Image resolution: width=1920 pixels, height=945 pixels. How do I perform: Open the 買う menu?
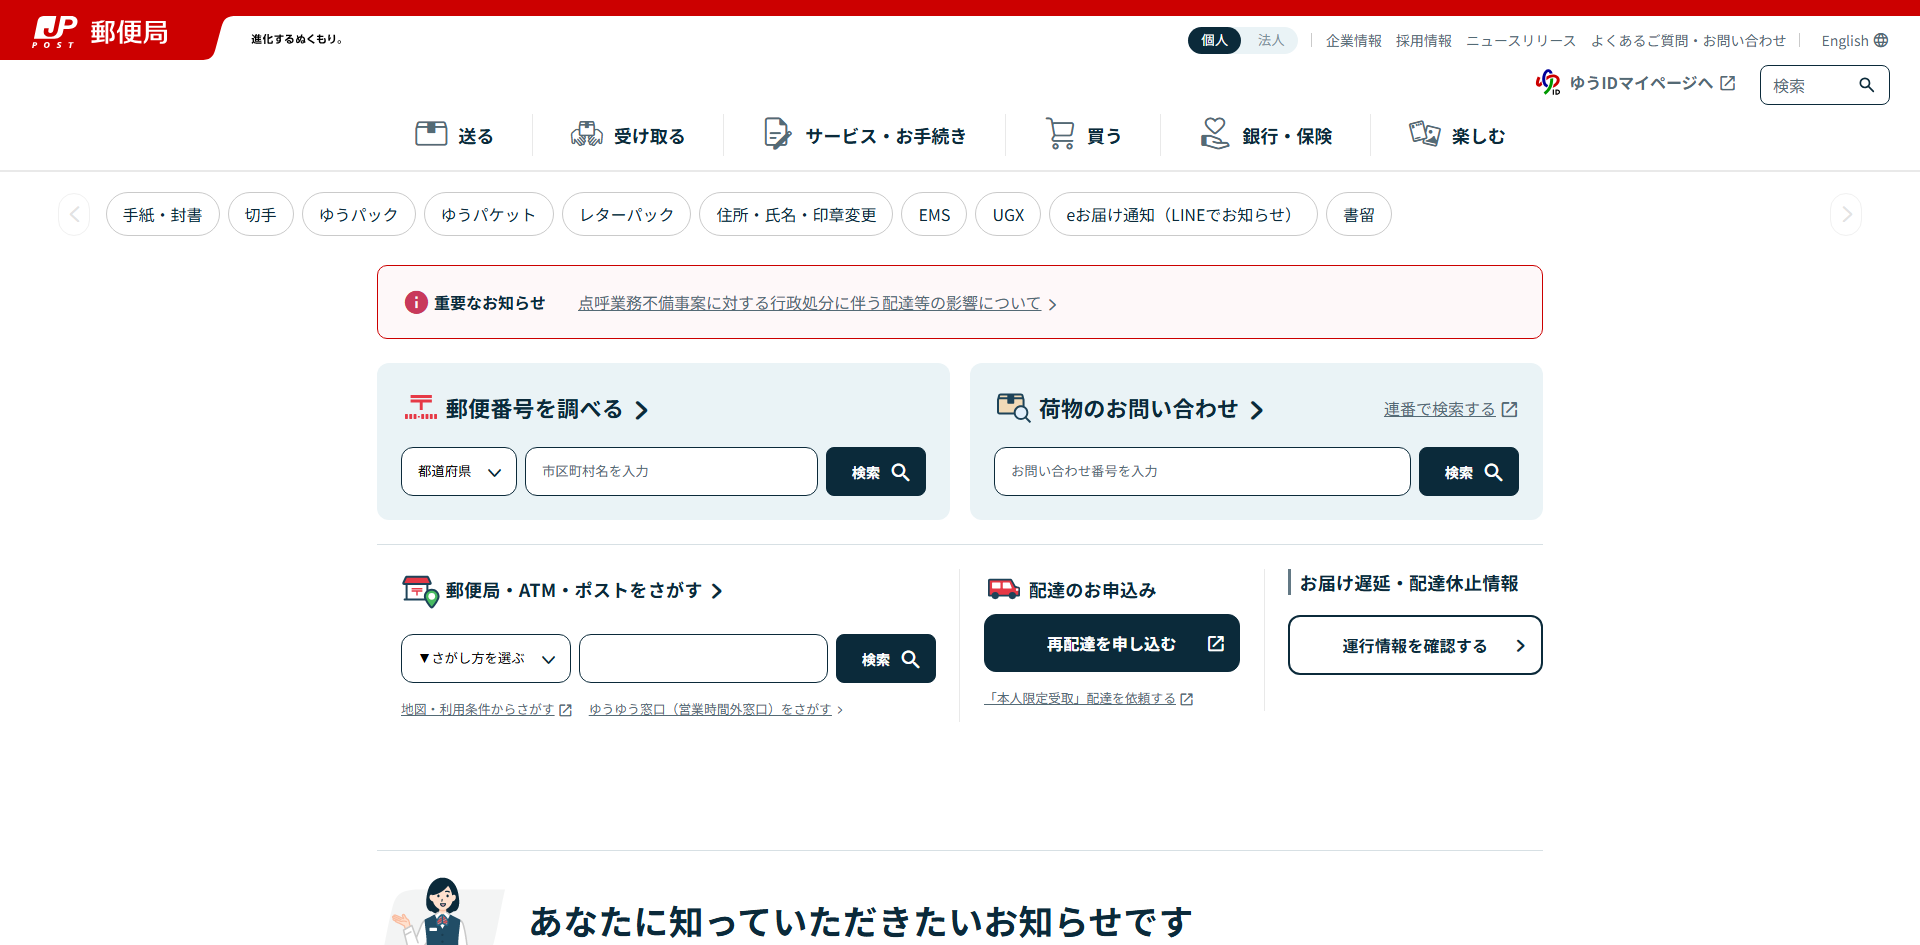tap(1083, 135)
